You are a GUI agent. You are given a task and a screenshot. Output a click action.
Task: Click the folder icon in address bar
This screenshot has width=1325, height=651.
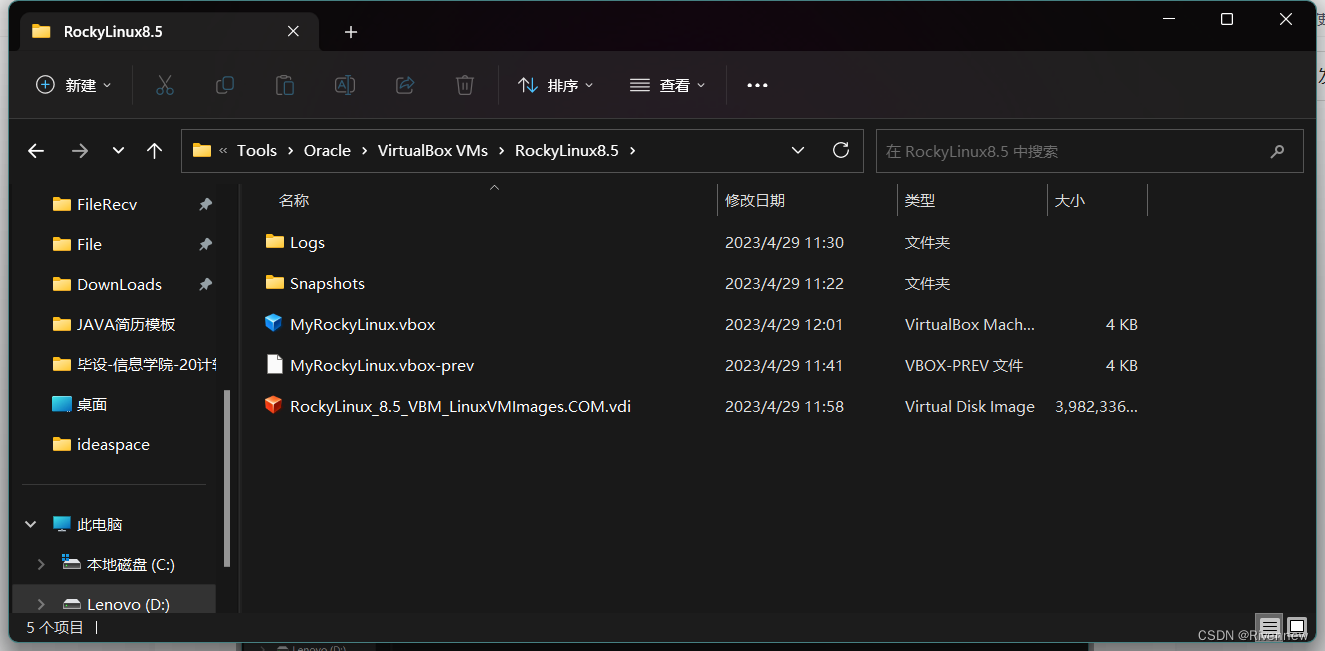click(x=202, y=150)
